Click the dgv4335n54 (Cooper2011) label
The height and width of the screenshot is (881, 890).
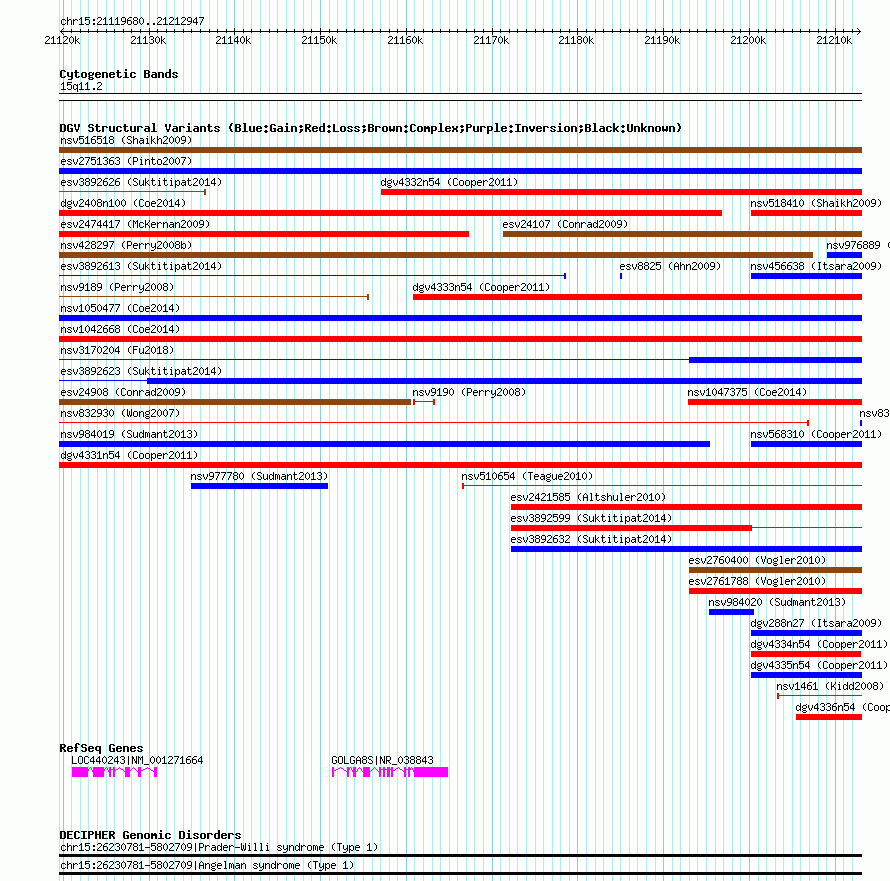pos(818,665)
